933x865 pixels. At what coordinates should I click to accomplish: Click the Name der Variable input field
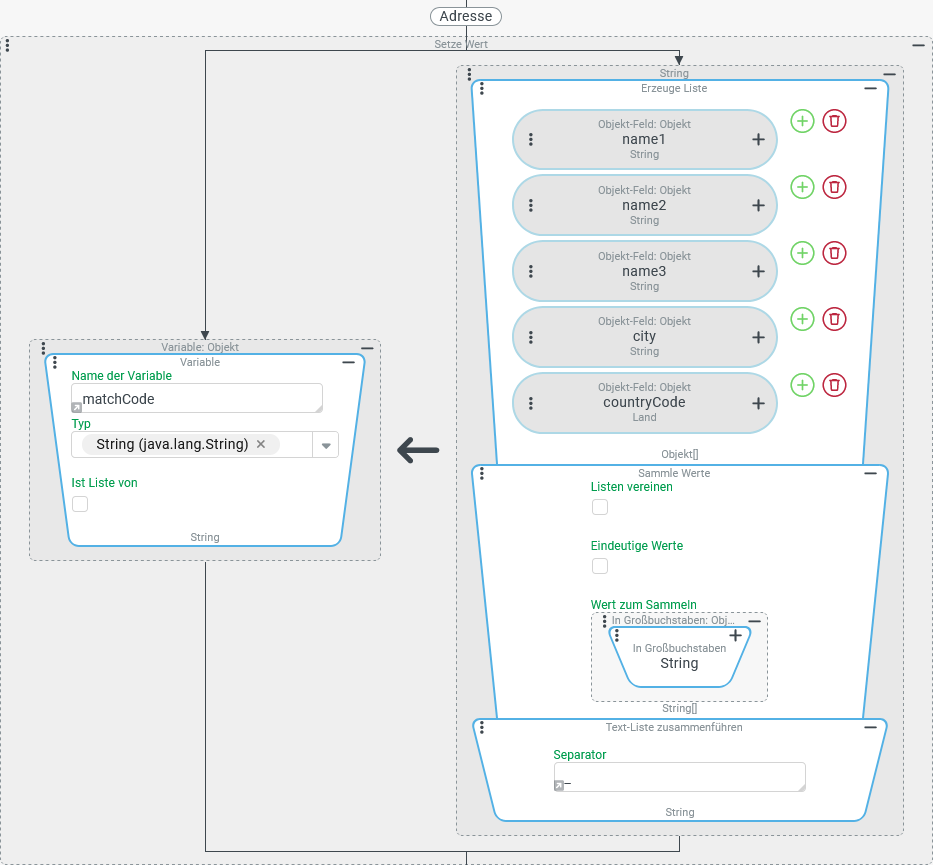click(197, 398)
